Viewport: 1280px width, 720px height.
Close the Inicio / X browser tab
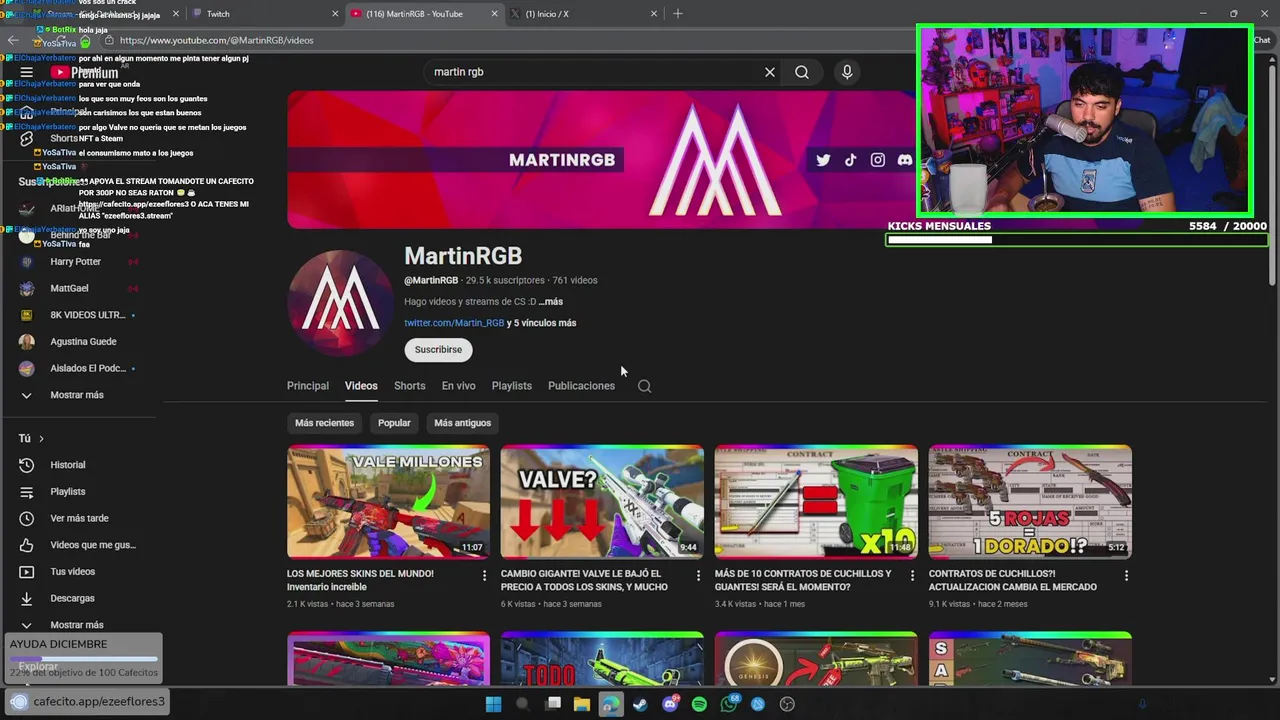click(x=654, y=14)
